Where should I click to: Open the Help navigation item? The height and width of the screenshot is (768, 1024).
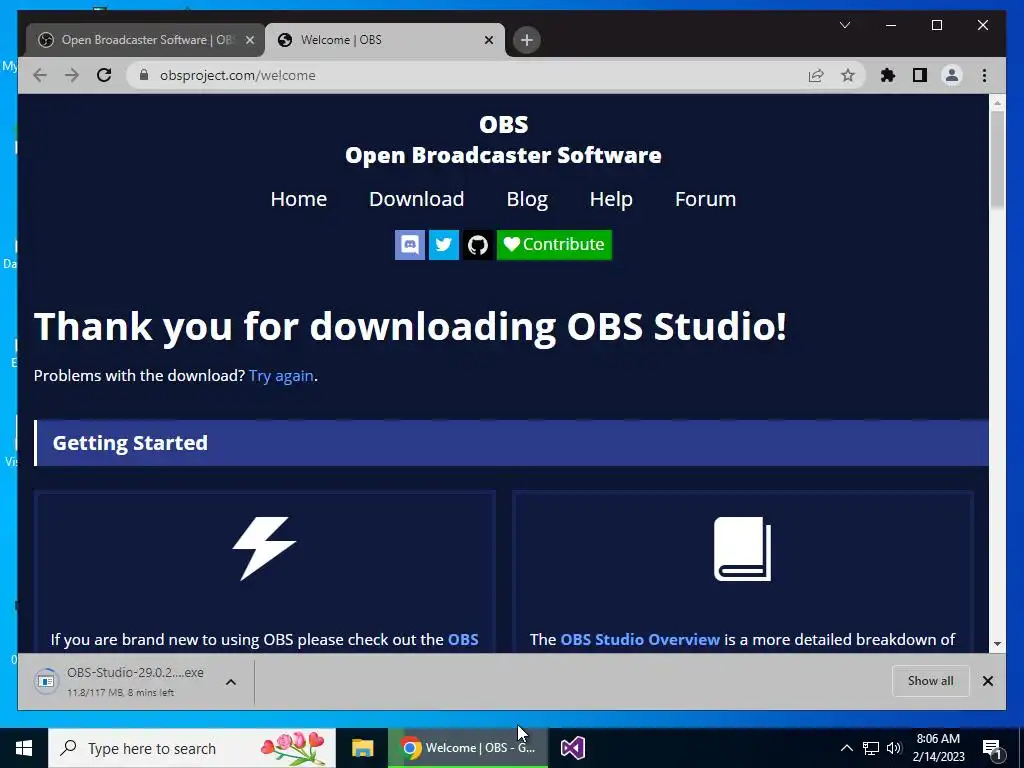(611, 199)
